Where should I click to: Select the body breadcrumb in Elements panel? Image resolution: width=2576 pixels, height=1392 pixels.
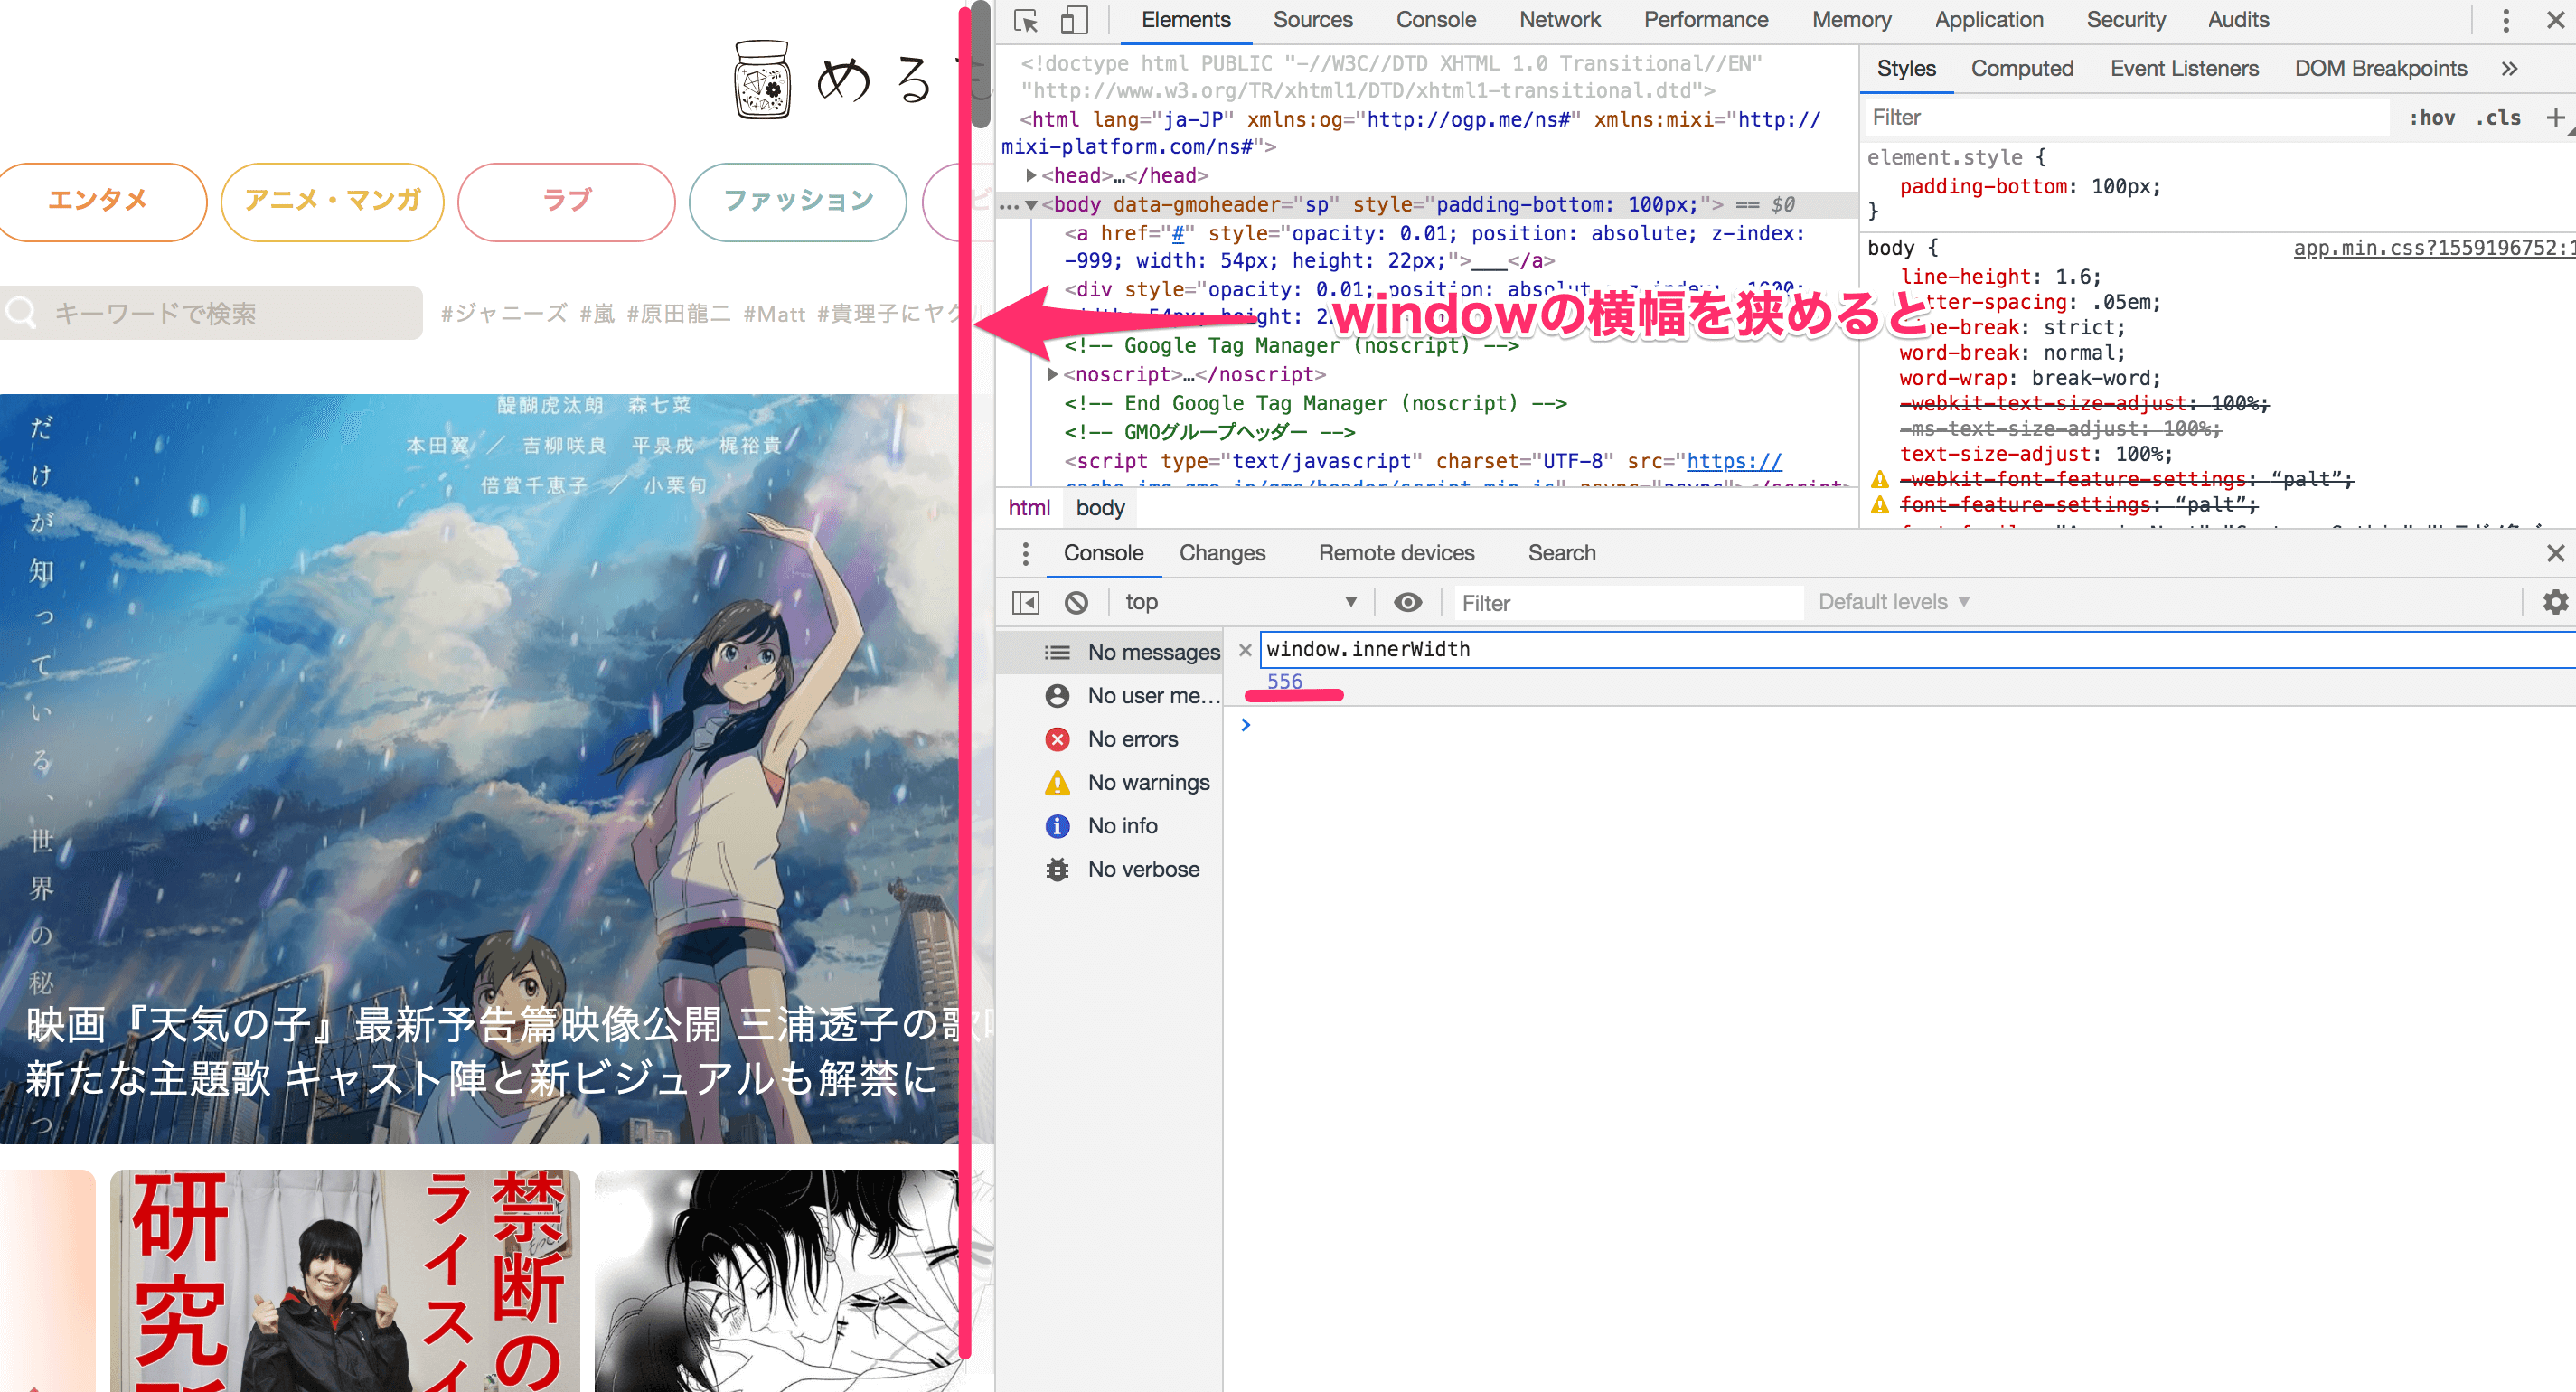click(x=1100, y=507)
